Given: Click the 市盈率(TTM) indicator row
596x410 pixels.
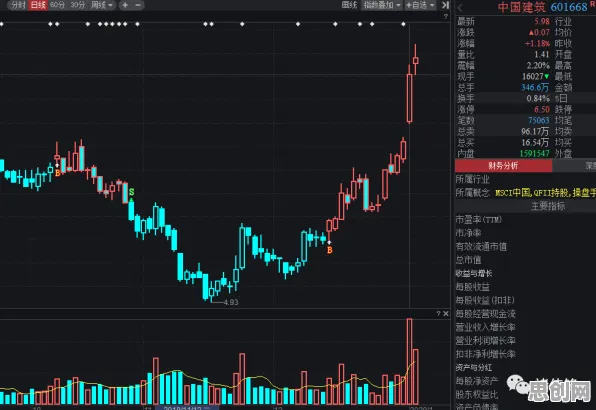Looking at the screenshot, I should coord(479,220).
